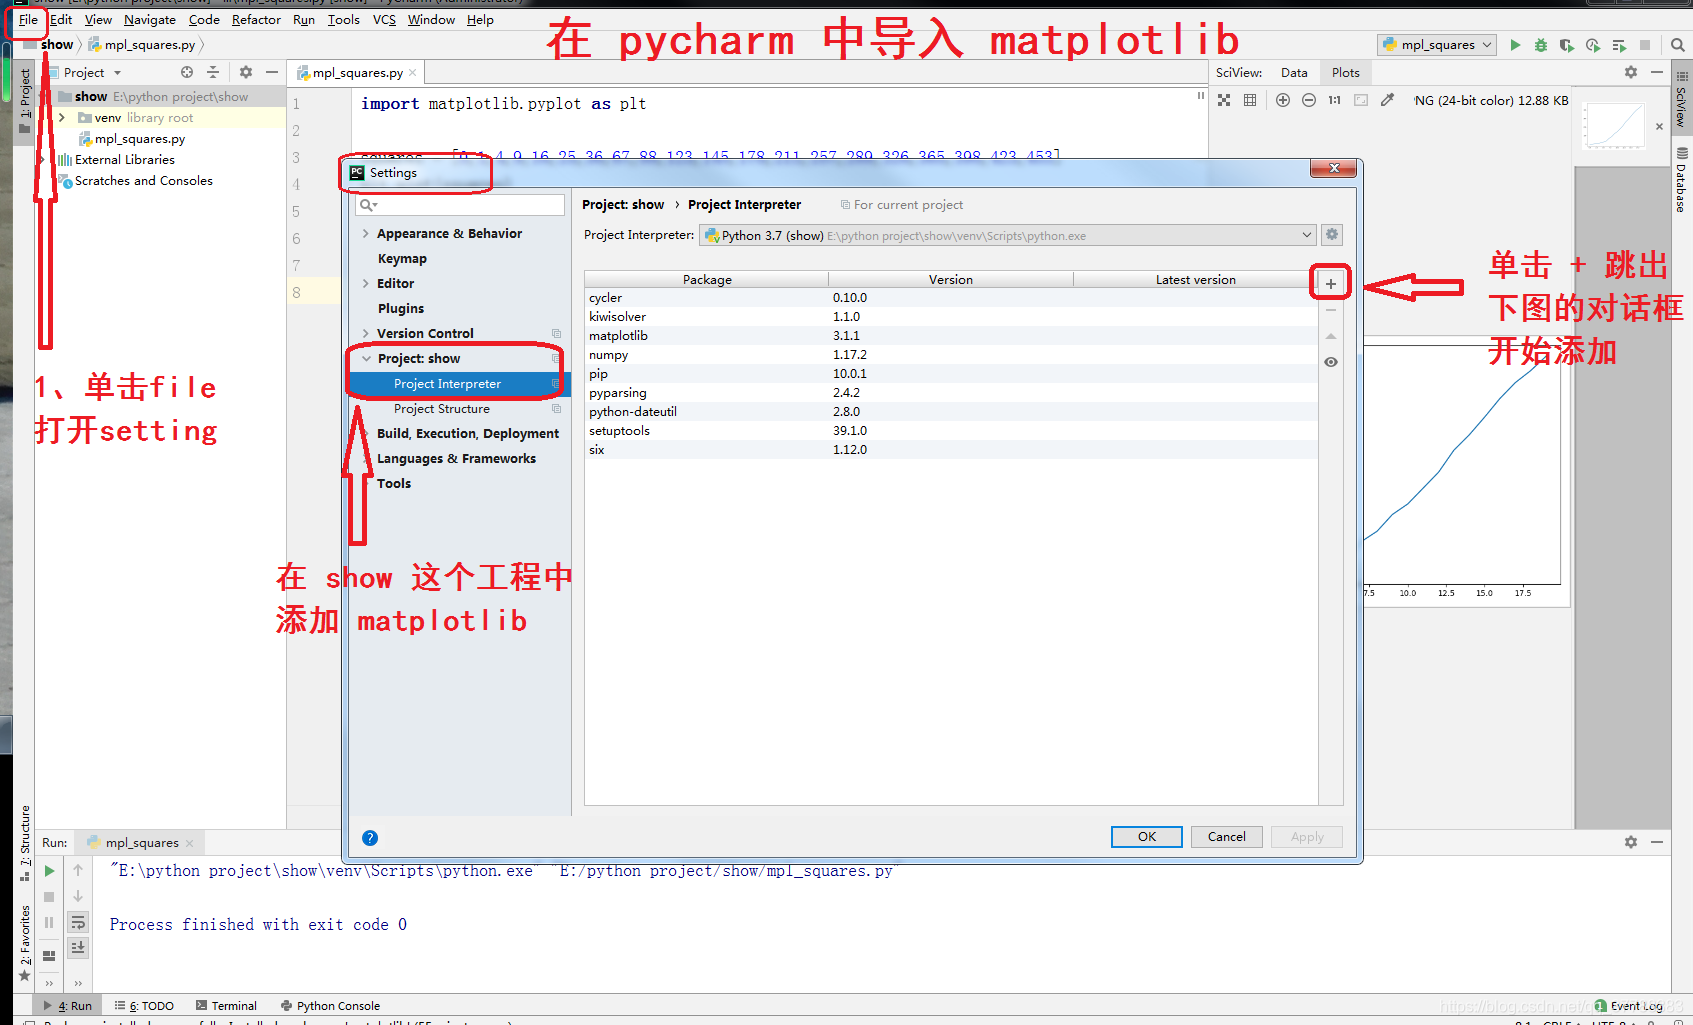Switch to SciView Data tab

coord(1294,73)
